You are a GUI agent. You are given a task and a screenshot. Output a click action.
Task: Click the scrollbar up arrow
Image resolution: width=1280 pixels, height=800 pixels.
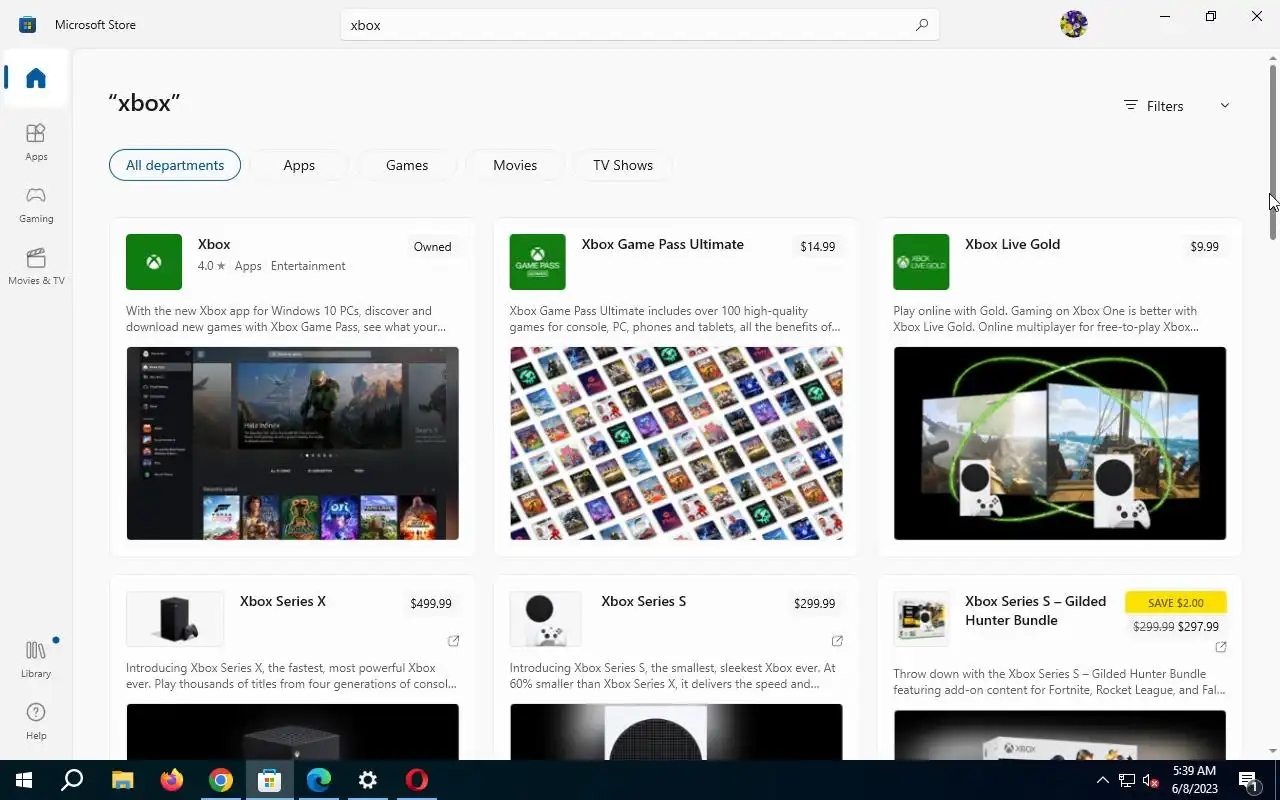[x=1273, y=57]
